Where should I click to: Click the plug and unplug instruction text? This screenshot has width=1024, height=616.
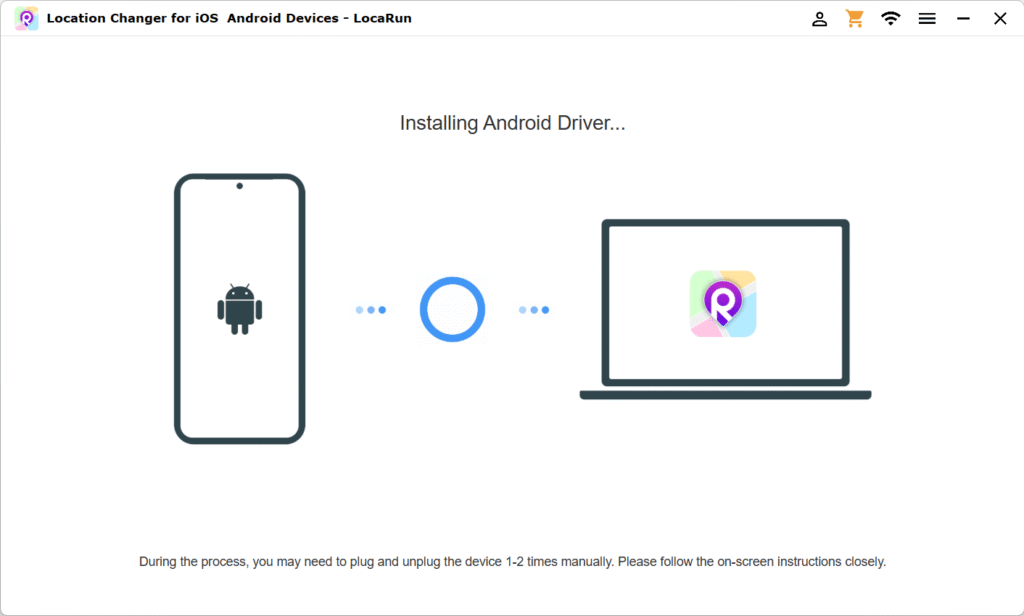(513, 562)
